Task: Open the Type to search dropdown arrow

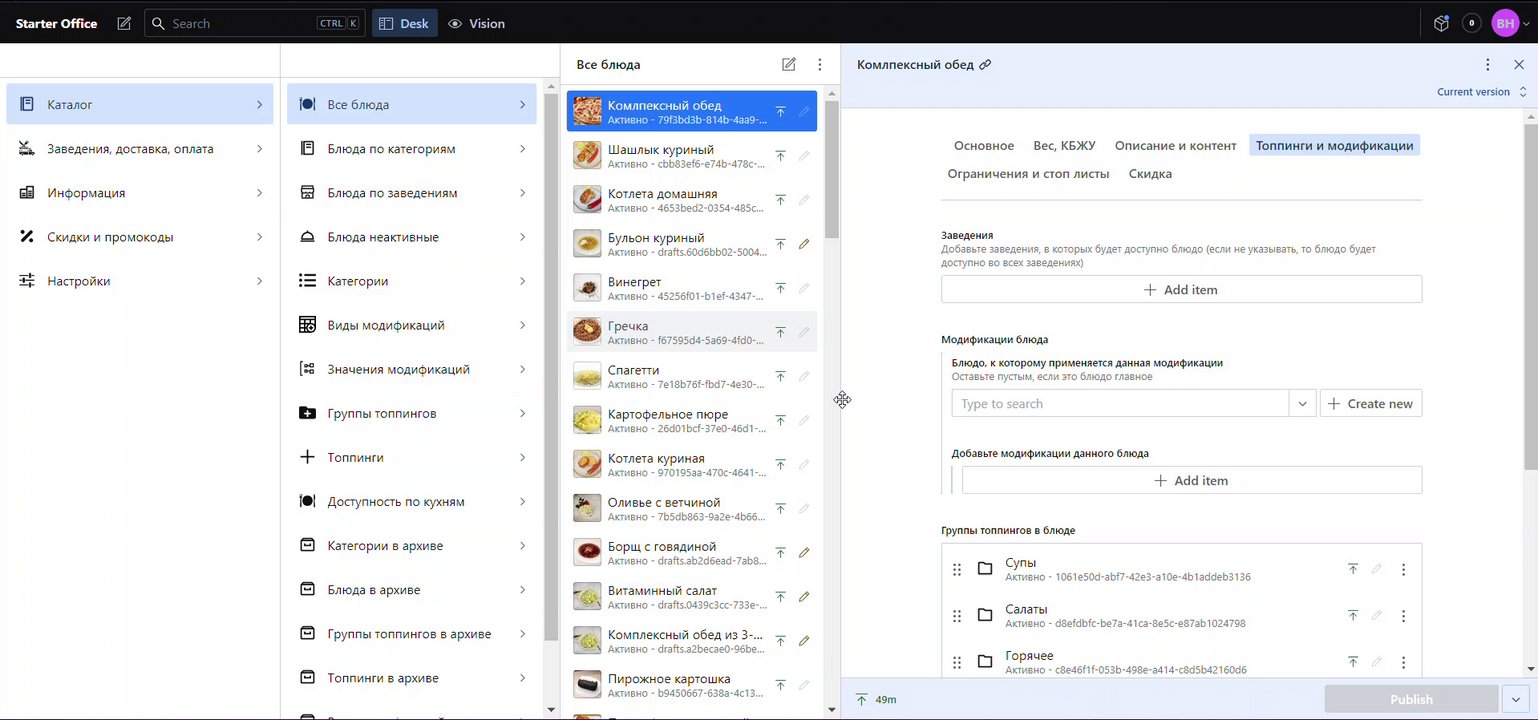Action: 1302,404
